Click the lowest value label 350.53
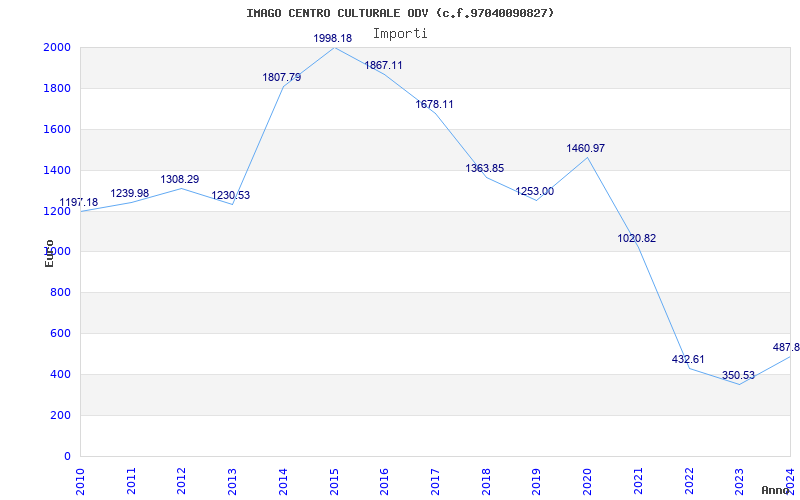 point(738,376)
